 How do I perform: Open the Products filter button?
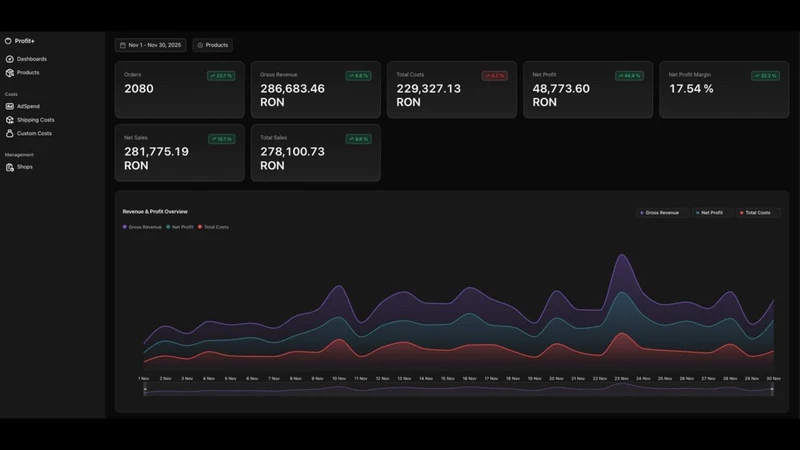[x=213, y=45]
